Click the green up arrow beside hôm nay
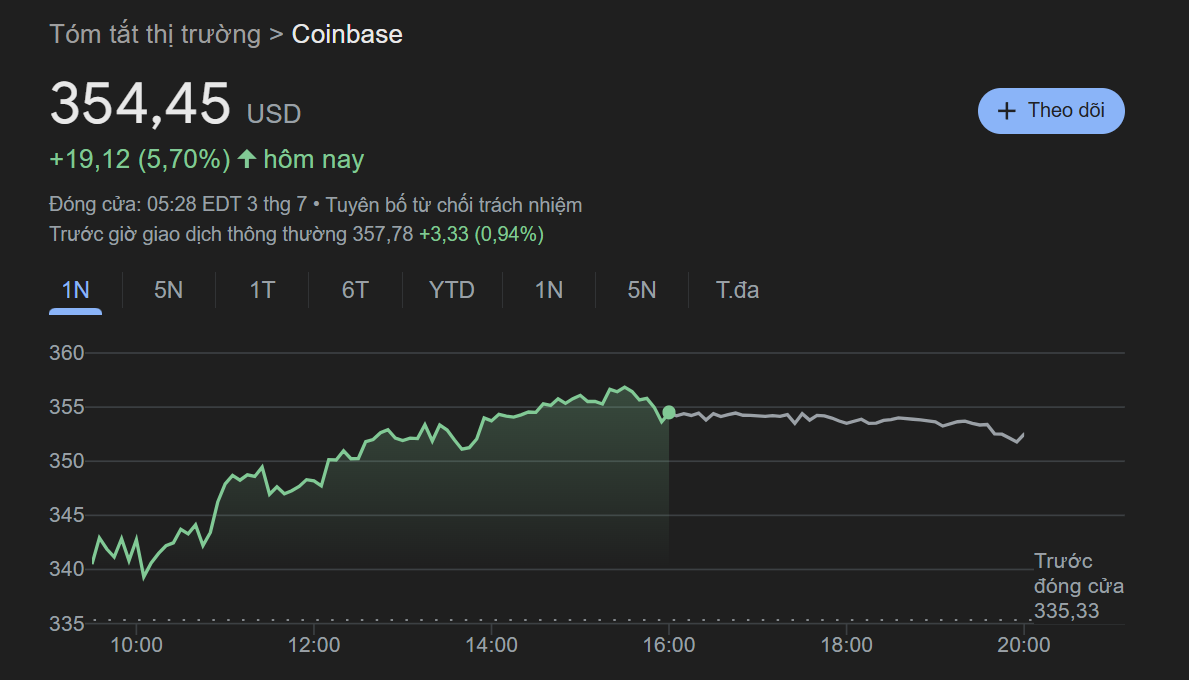Image resolution: width=1189 pixels, height=680 pixels. [x=246, y=158]
